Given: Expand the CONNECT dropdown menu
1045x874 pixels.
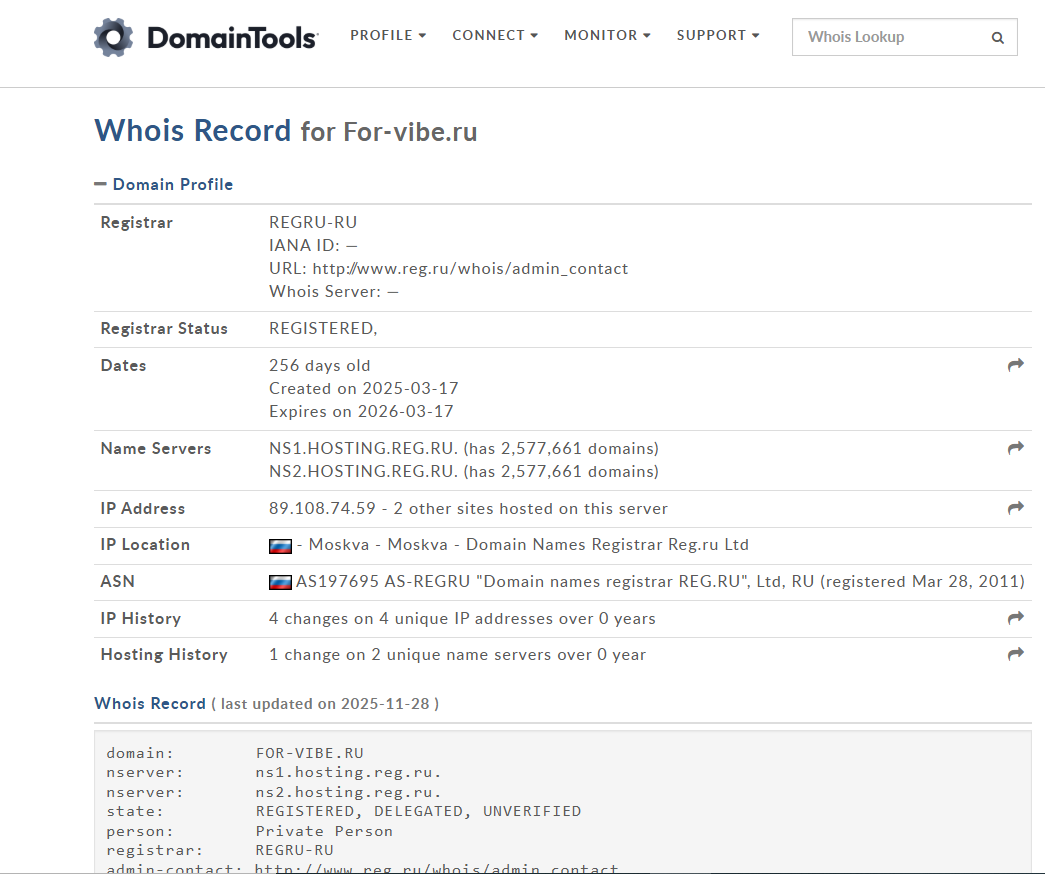Looking at the screenshot, I should 495,36.
